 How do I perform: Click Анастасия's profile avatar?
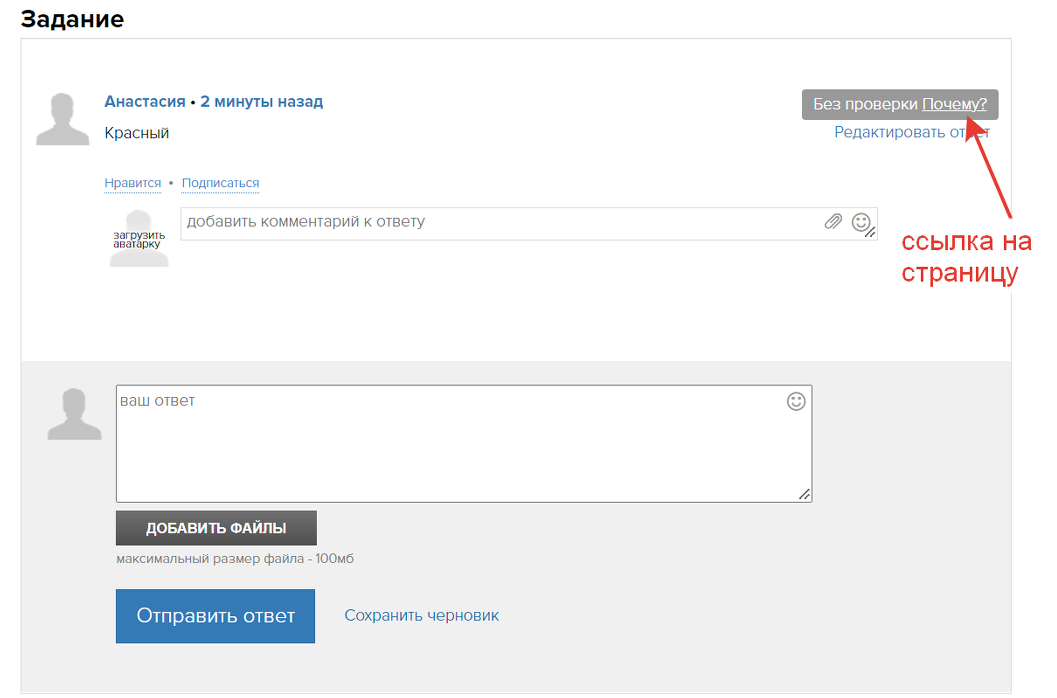click(x=62, y=119)
